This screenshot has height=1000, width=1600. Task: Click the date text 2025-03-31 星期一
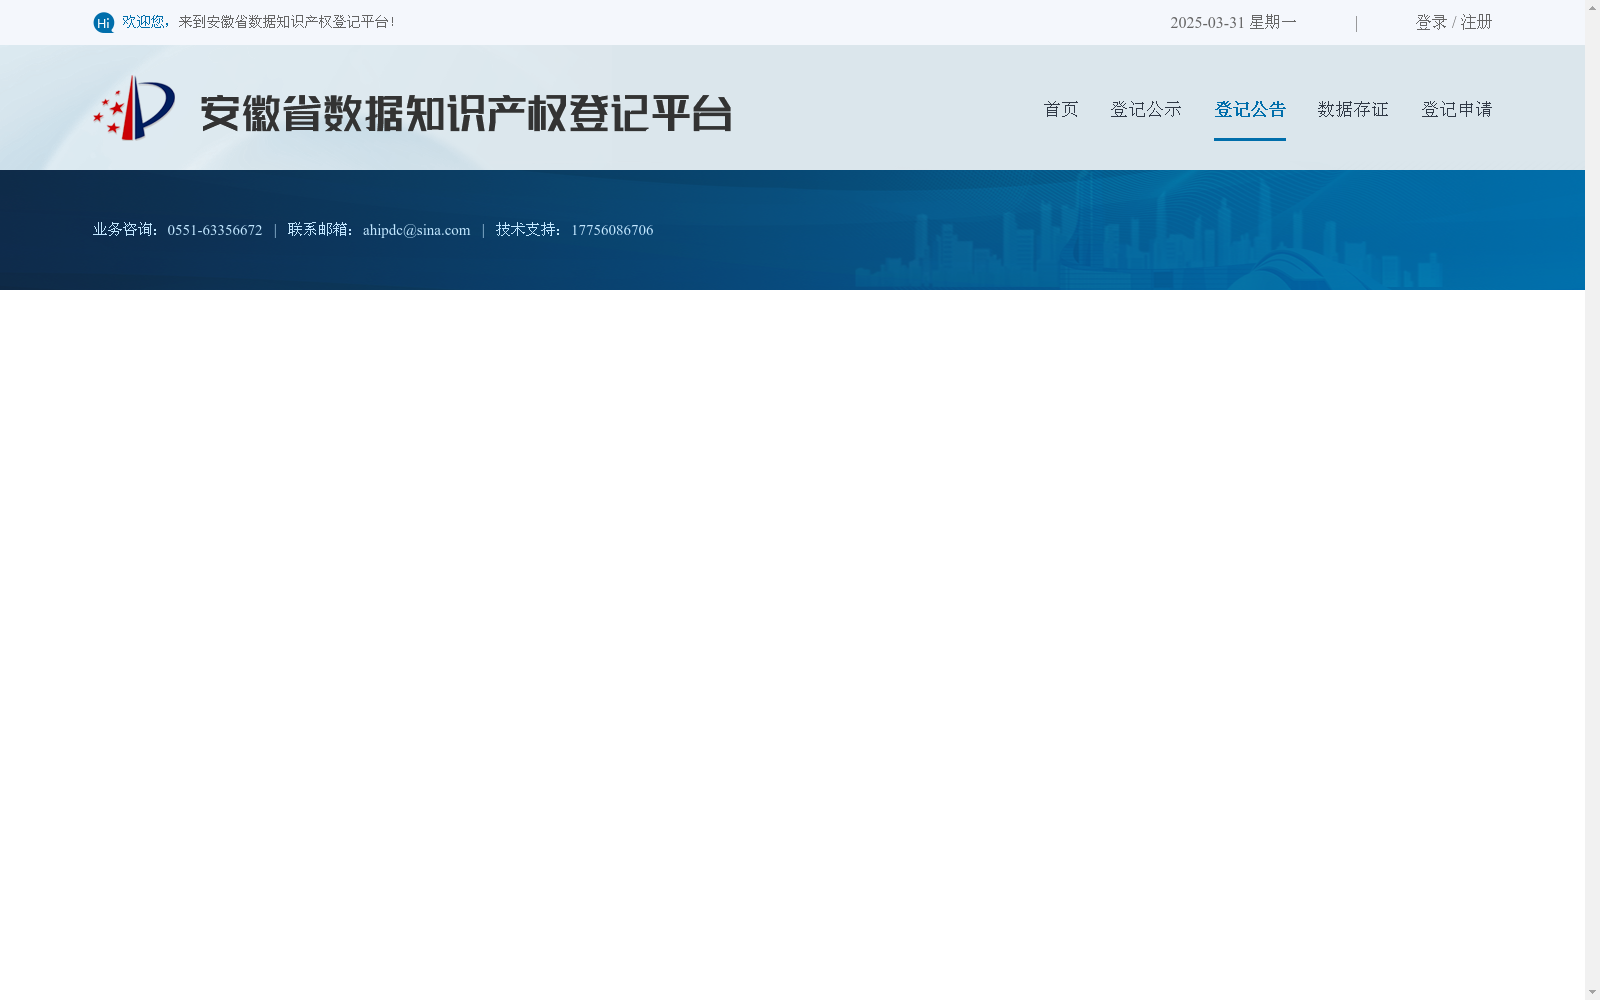1233,22
